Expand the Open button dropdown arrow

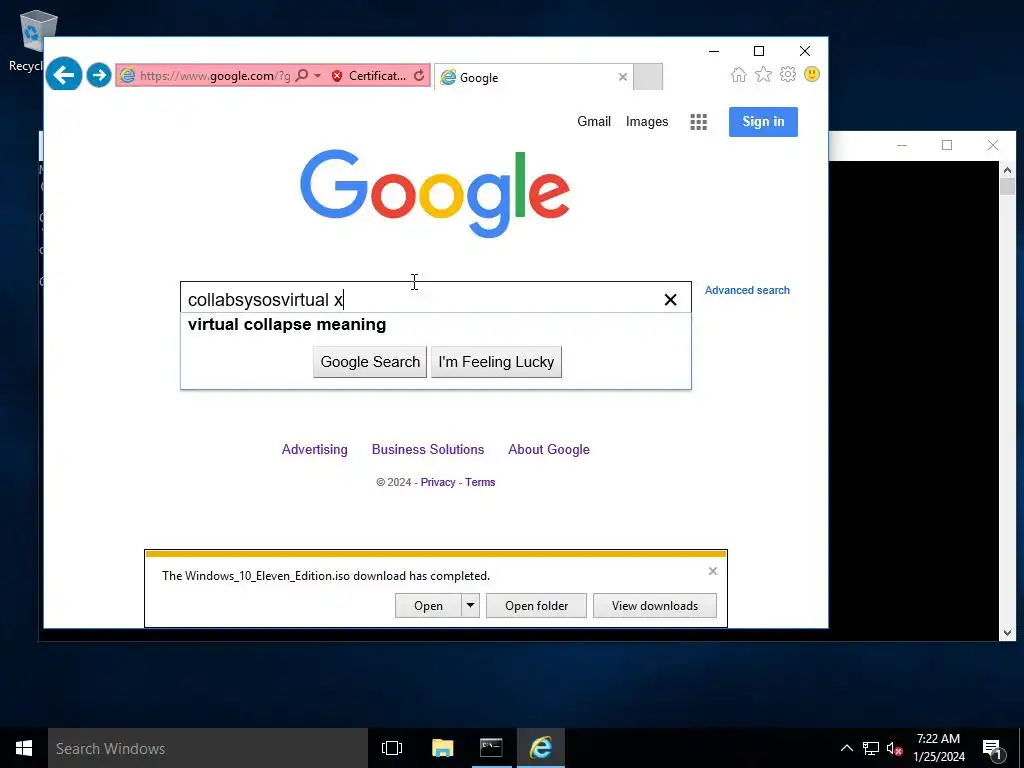coord(470,605)
